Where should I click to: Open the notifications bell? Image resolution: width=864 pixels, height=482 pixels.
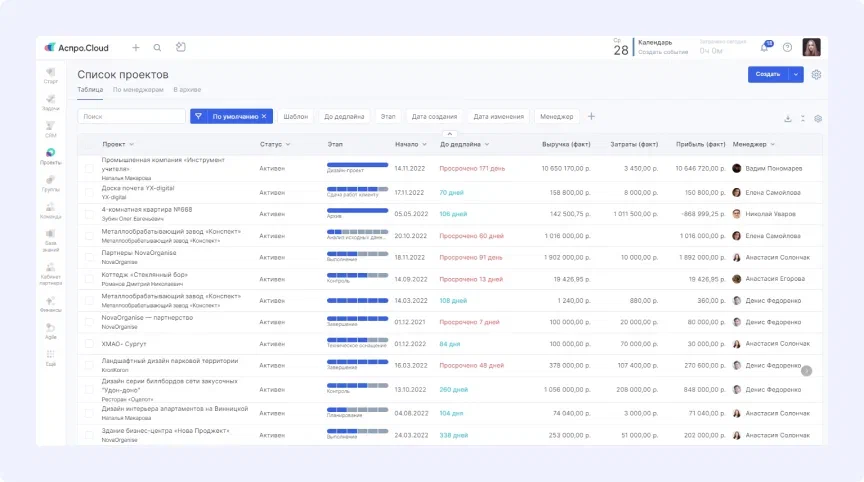pyautogui.click(x=764, y=47)
